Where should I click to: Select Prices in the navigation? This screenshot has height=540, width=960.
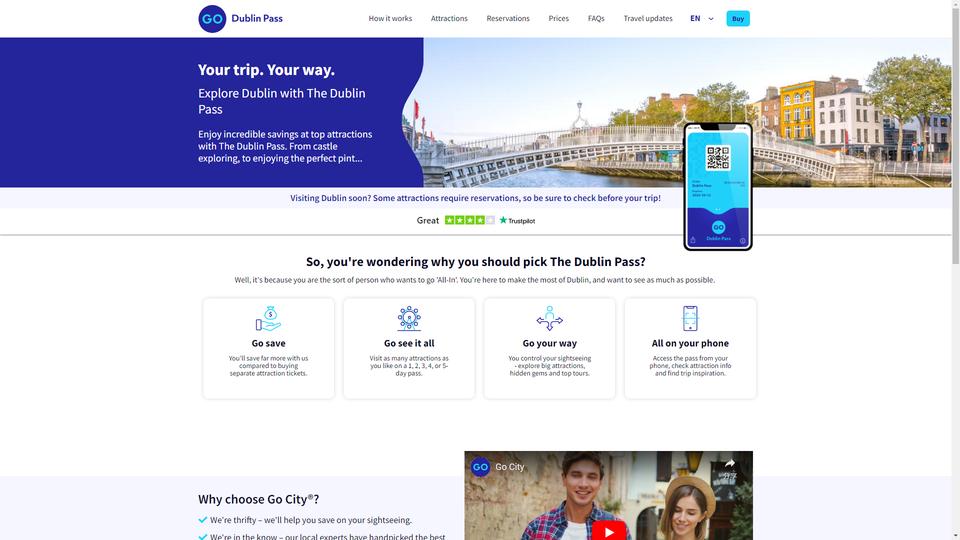pyautogui.click(x=558, y=18)
